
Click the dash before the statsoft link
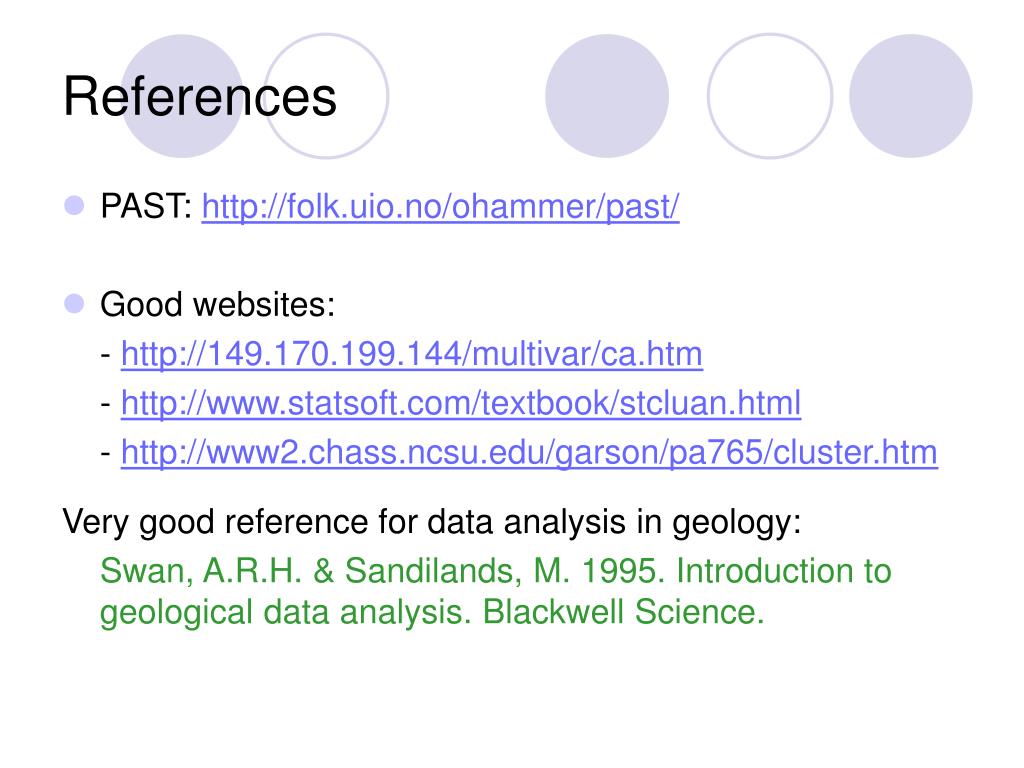[x=106, y=405]
